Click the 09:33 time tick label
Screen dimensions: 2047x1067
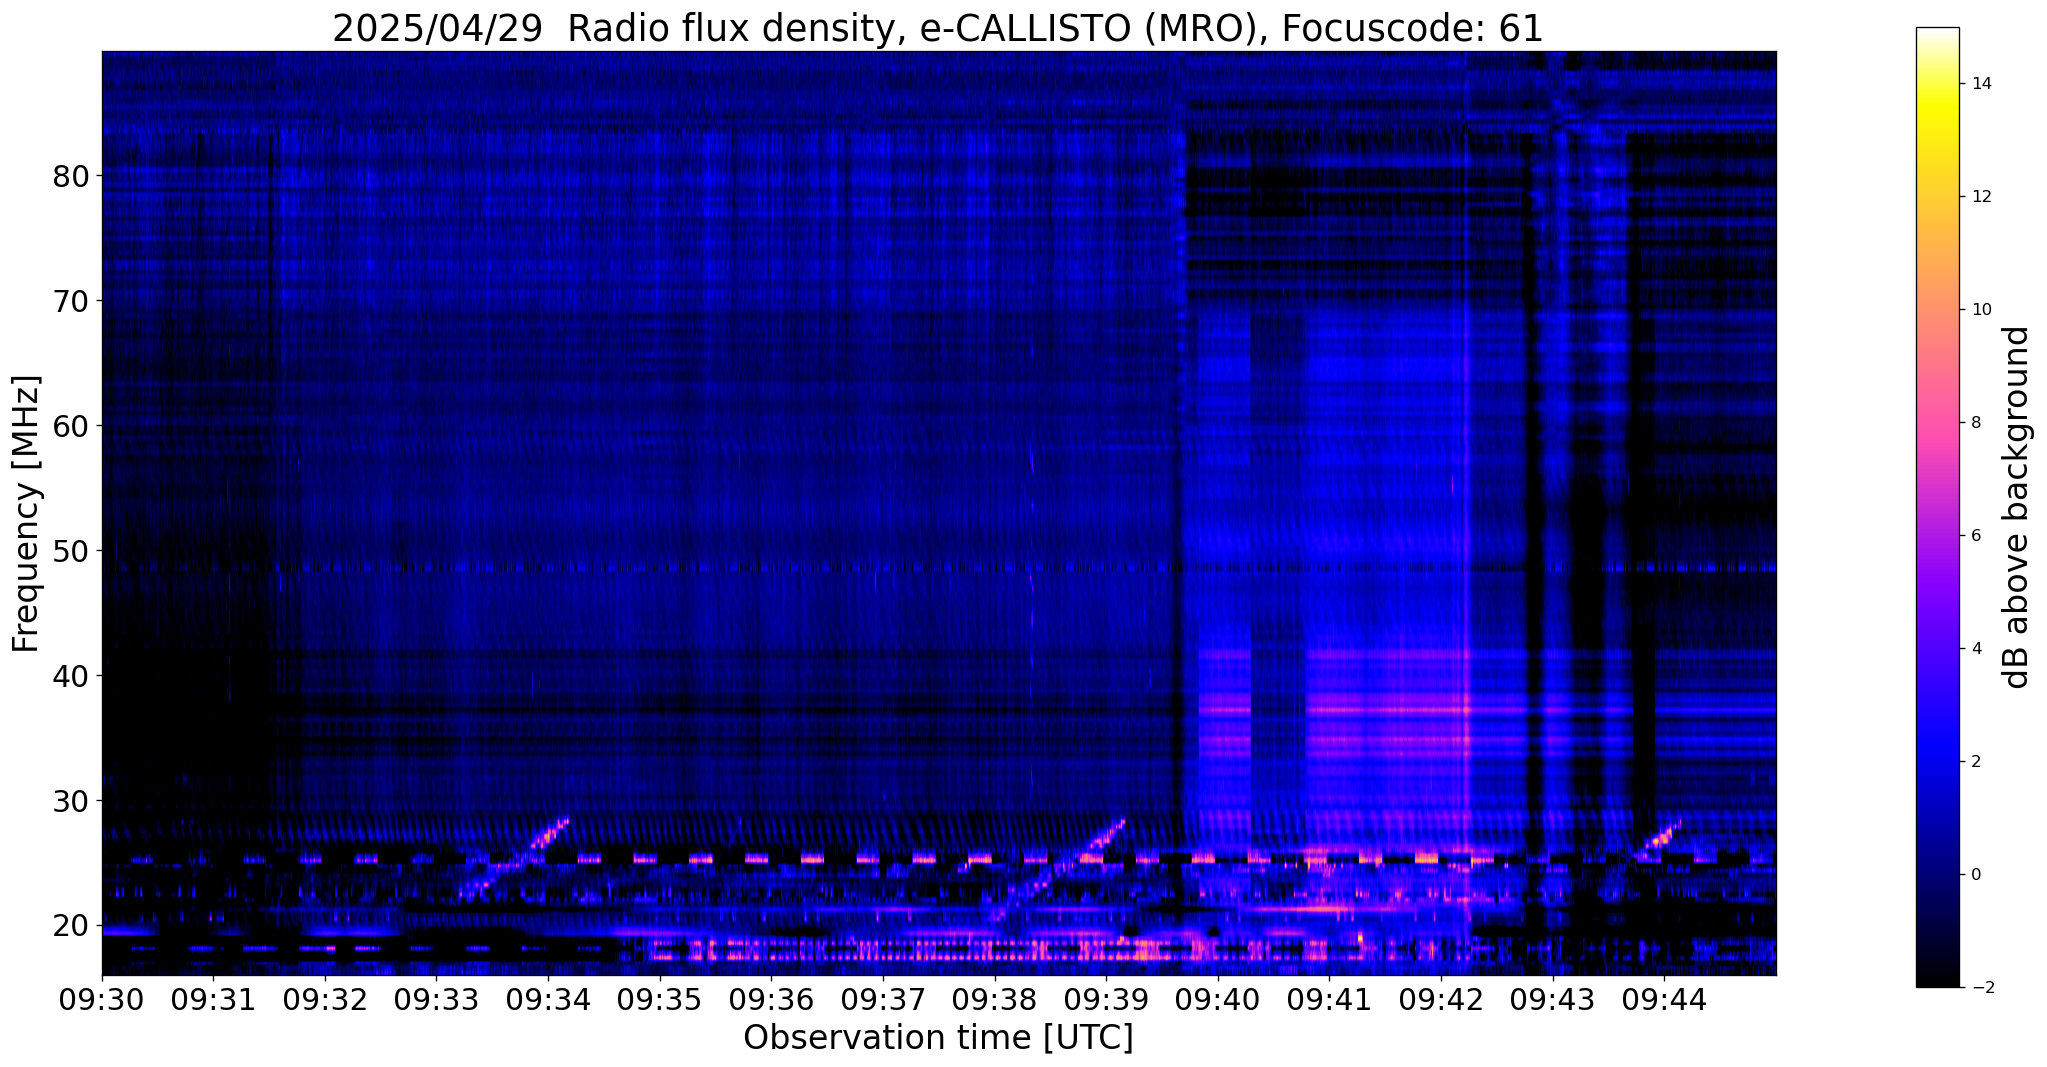point(437,999)
